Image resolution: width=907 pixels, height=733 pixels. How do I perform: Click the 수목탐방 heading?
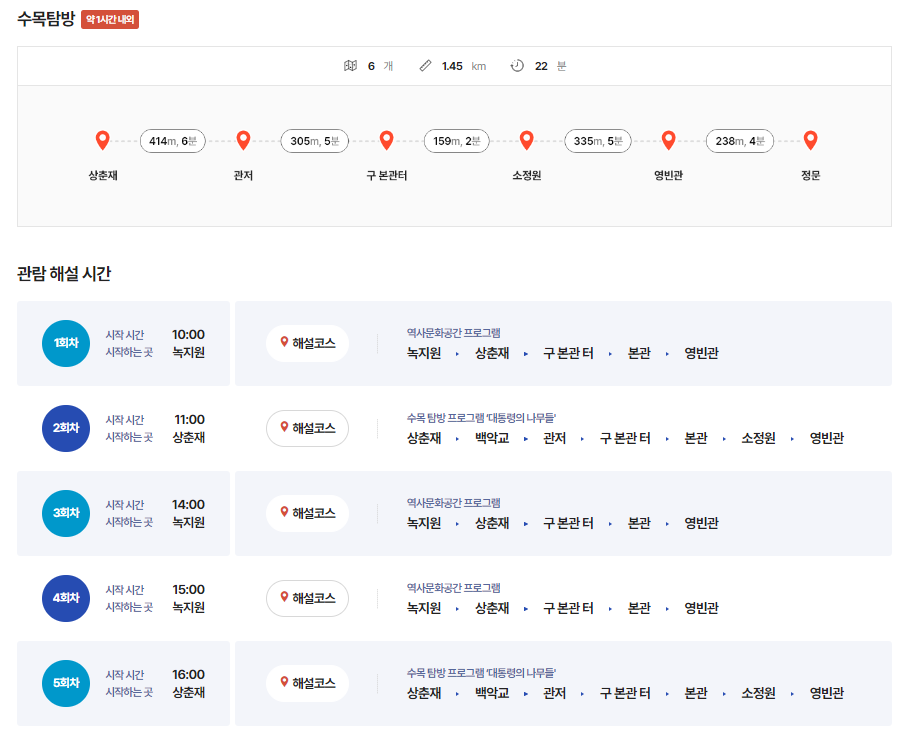[46, 19]
